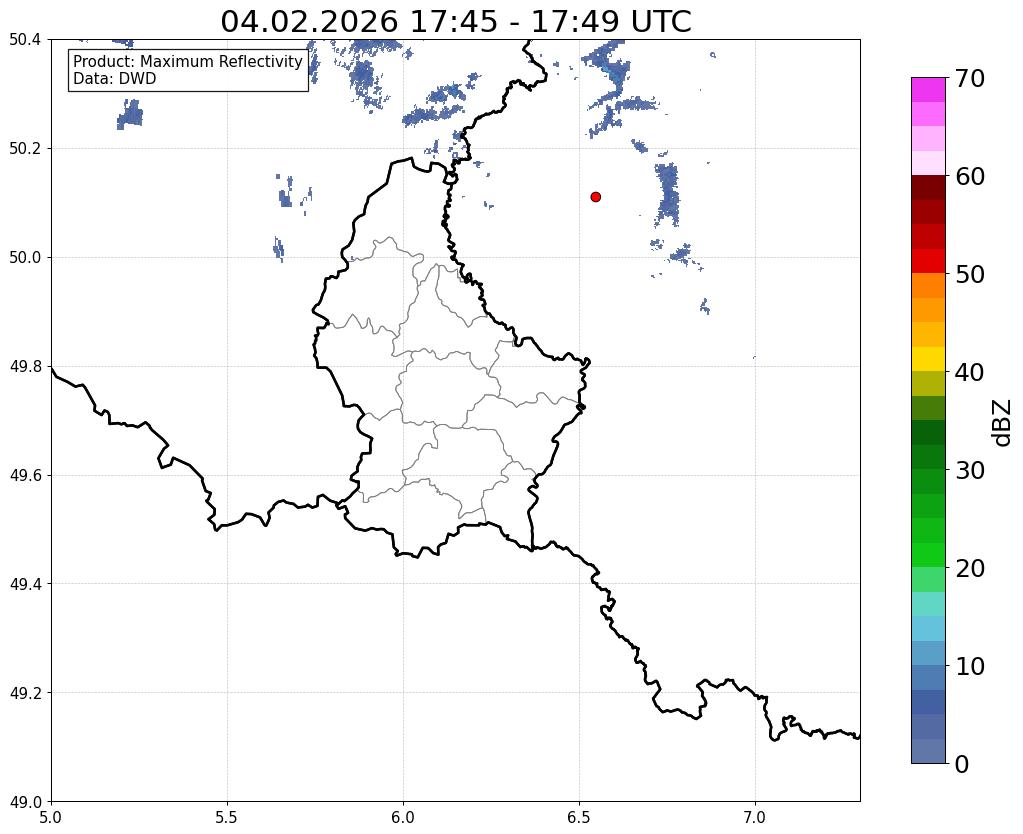Screen dimensions: 1023x834
Task: Click the 0 dBZ colorbar tick label
Action: tap(962, 764)
